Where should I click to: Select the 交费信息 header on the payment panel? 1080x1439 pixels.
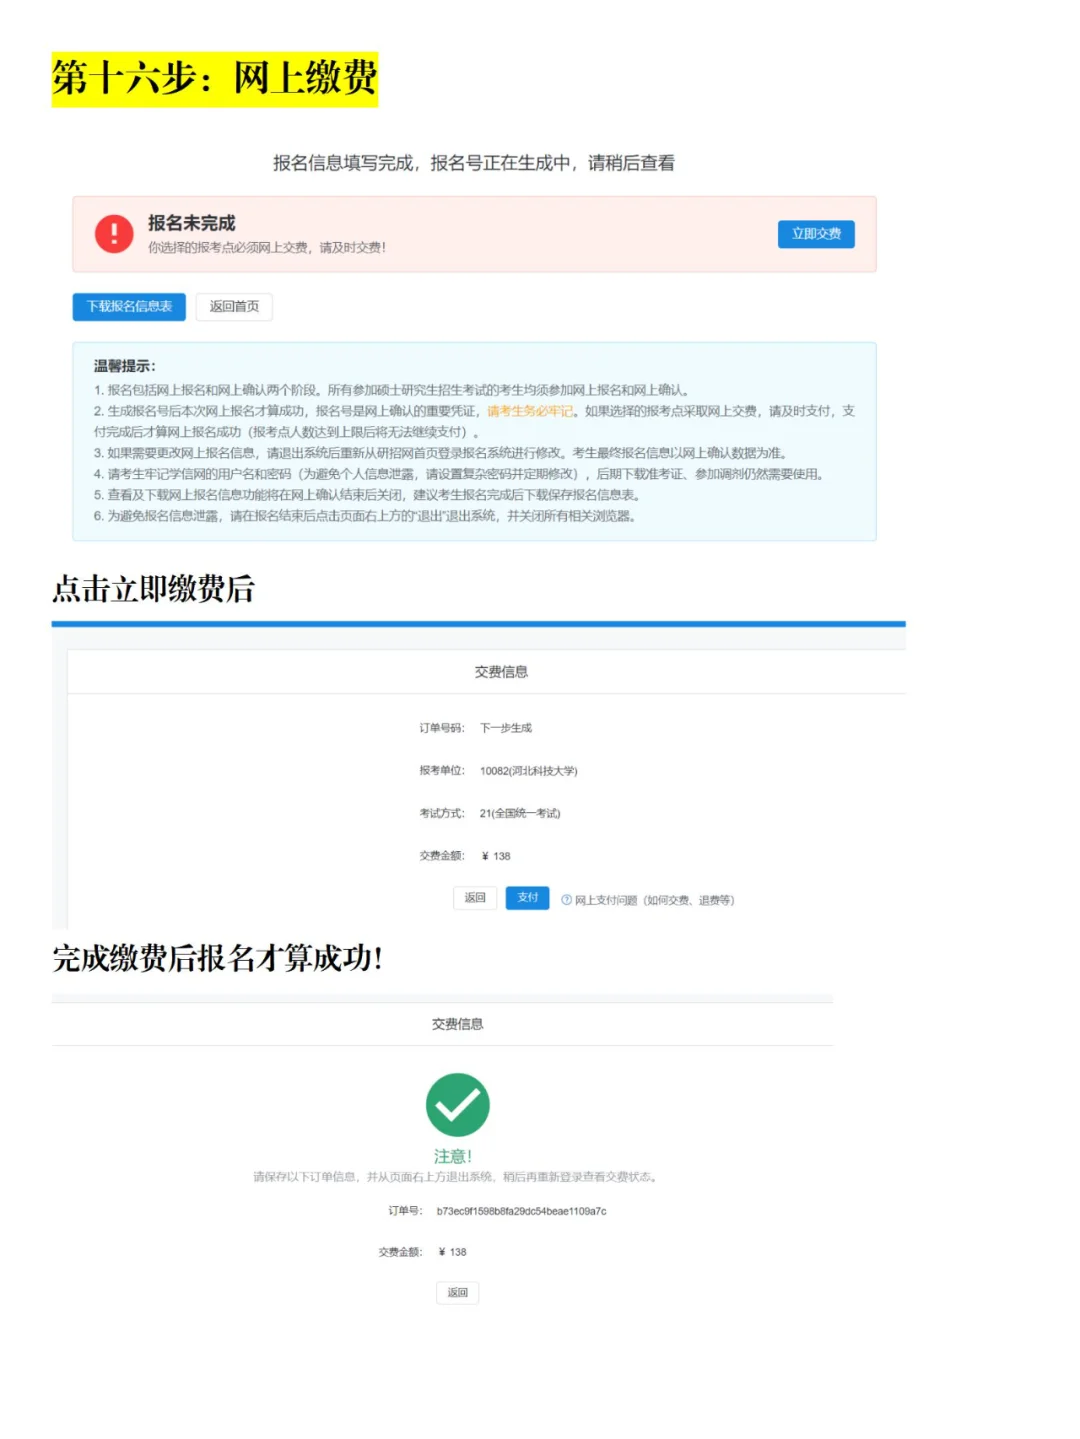pos(500,672)
